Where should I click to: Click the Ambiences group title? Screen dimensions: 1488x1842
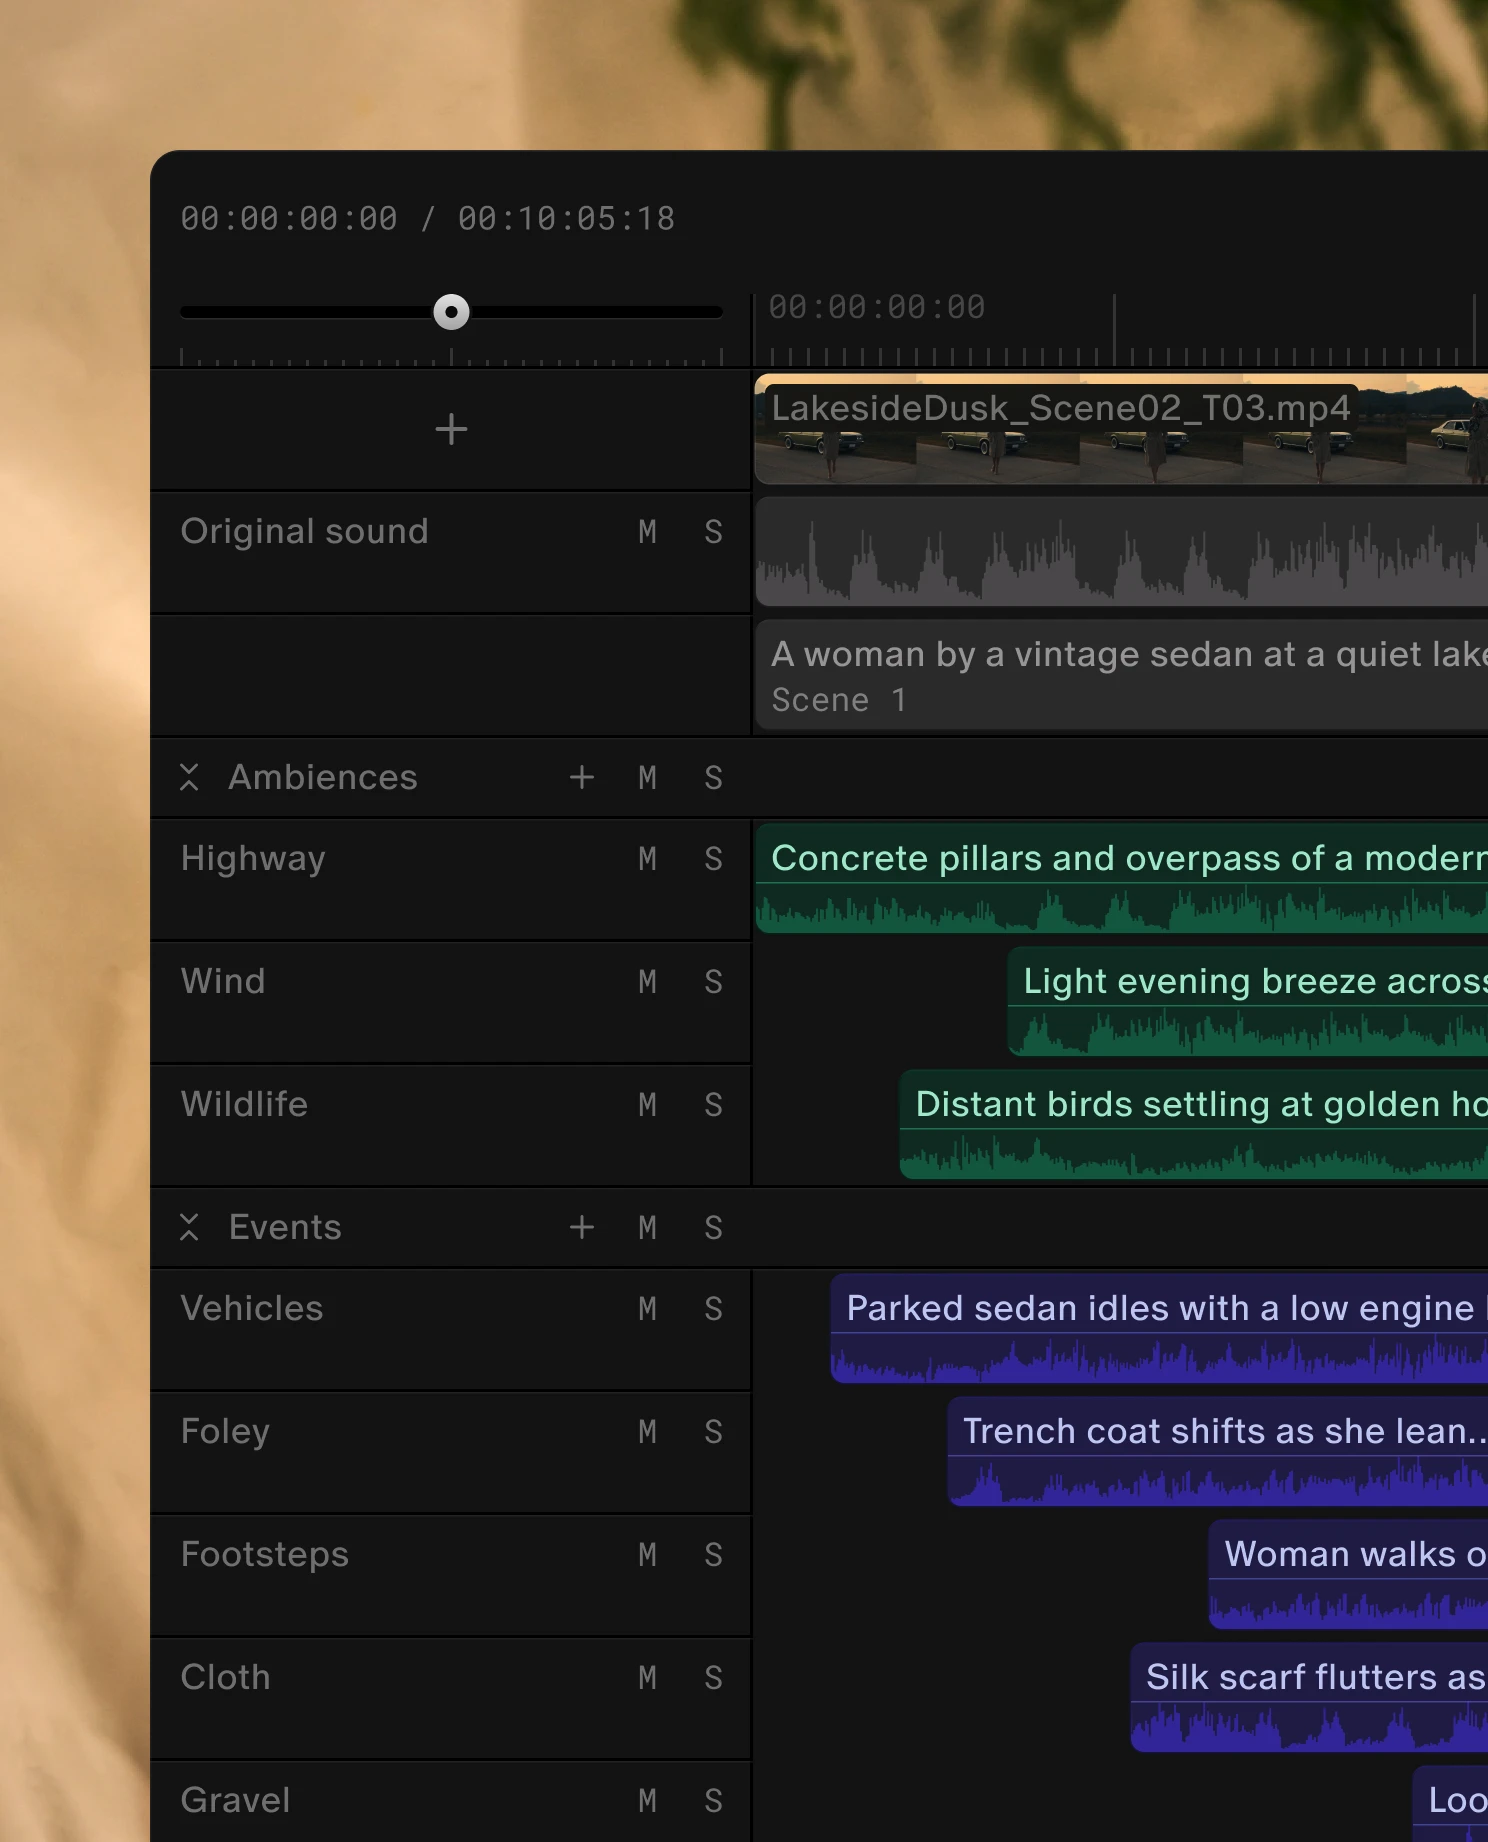pos(323,777)
